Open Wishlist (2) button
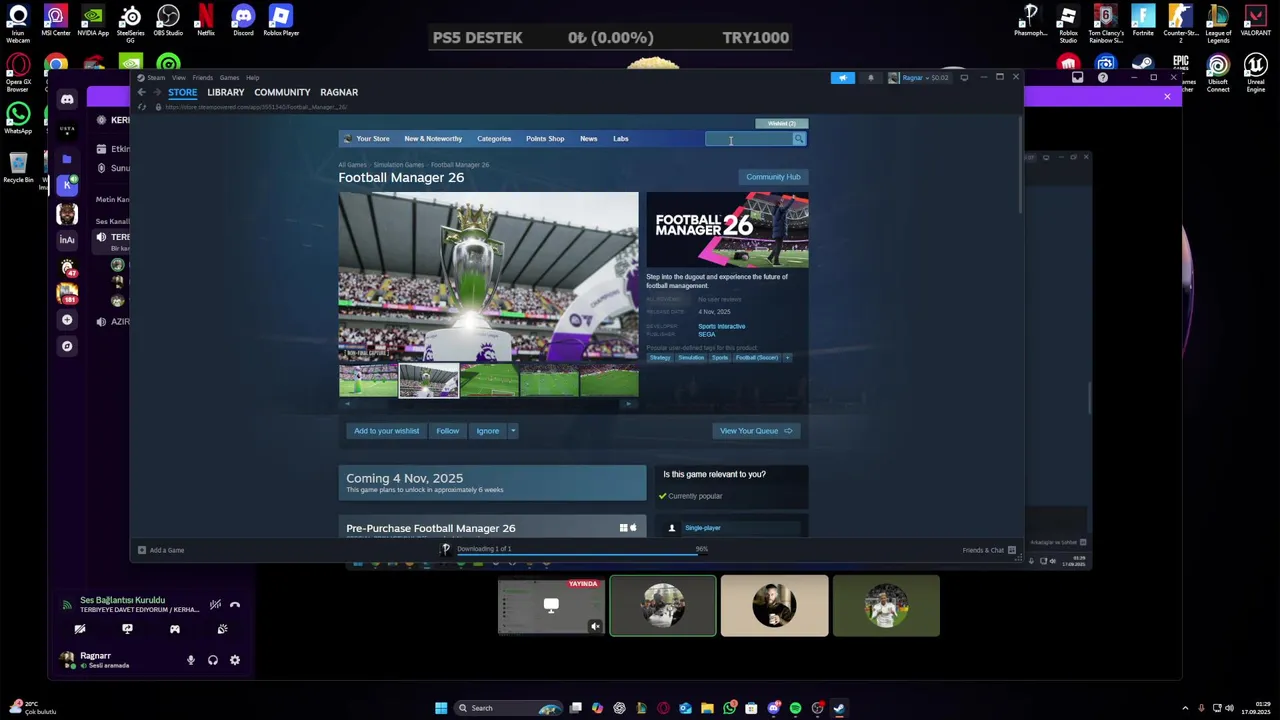Image resolution: width=1280 pixels, height=720 pixels. pos(782,123)
